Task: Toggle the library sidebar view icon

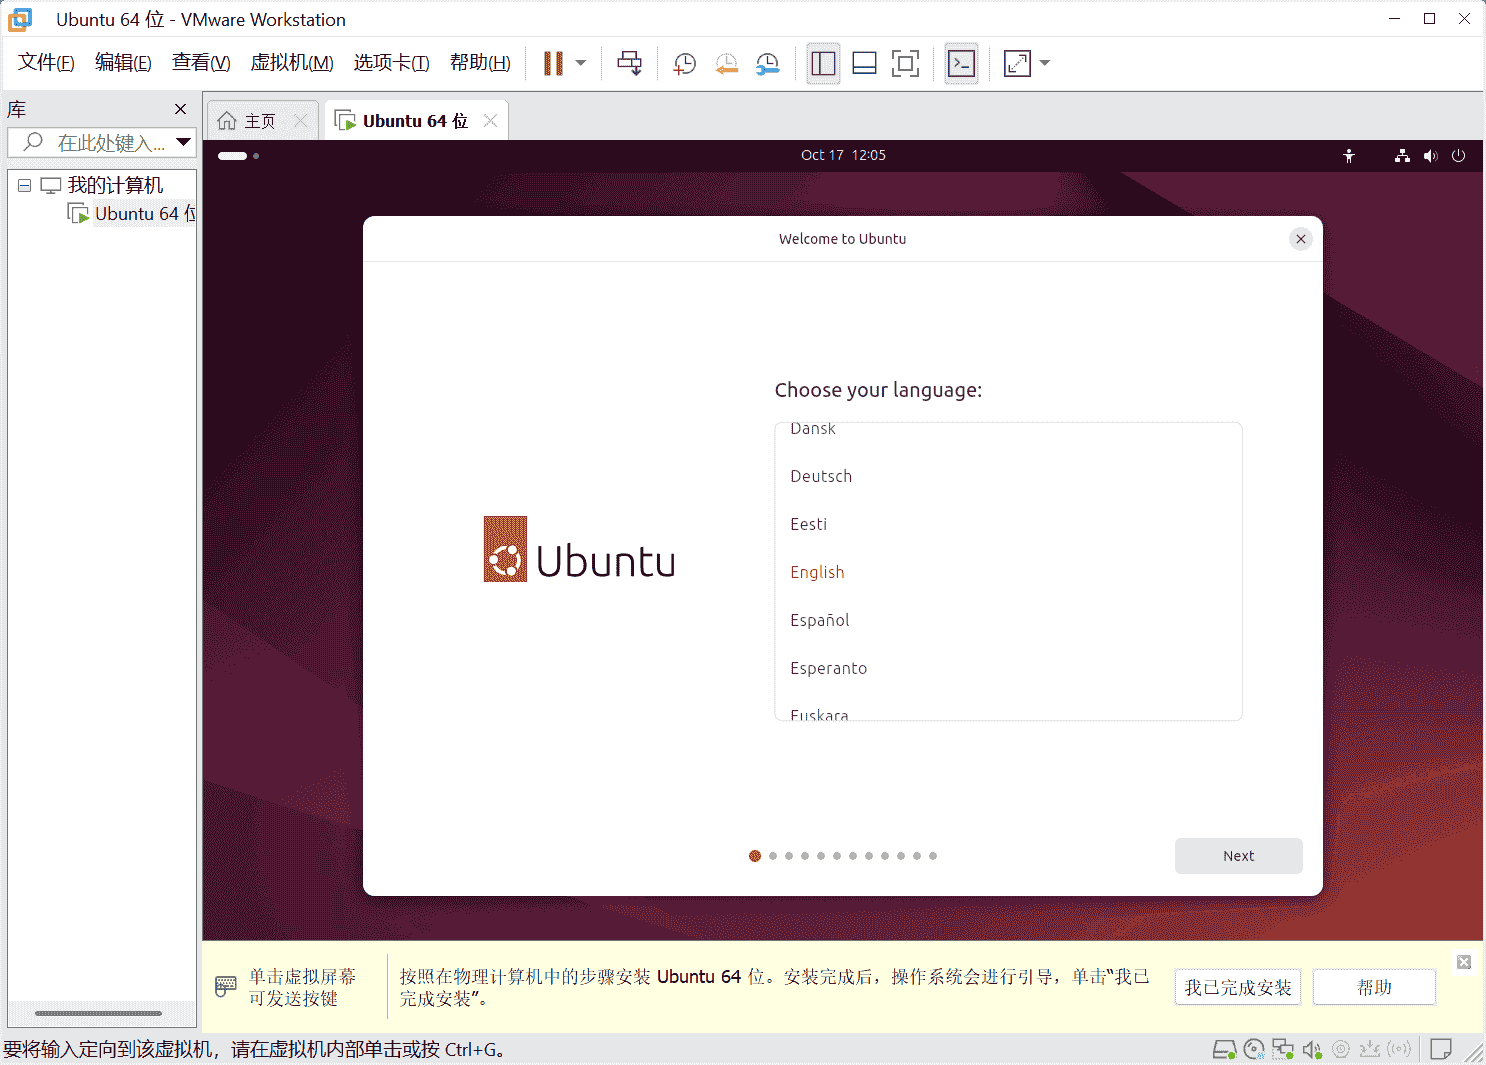Action: [x=823, y=64]
